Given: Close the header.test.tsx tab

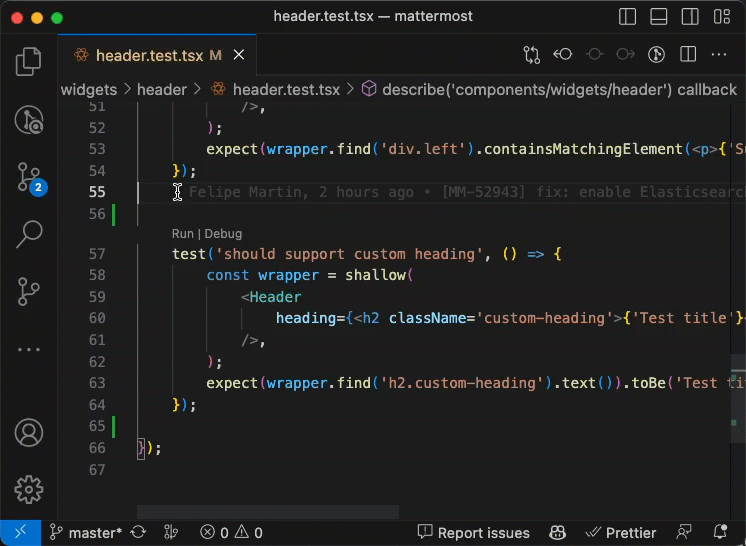Looking at the screenshot, I should click(239, 55).
